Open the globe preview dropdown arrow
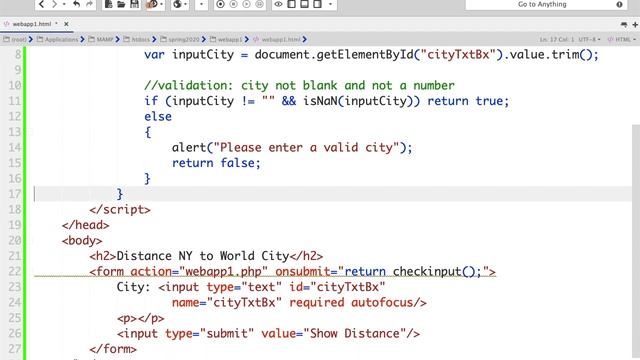This screenshot has width=640, height=360. 185,4
